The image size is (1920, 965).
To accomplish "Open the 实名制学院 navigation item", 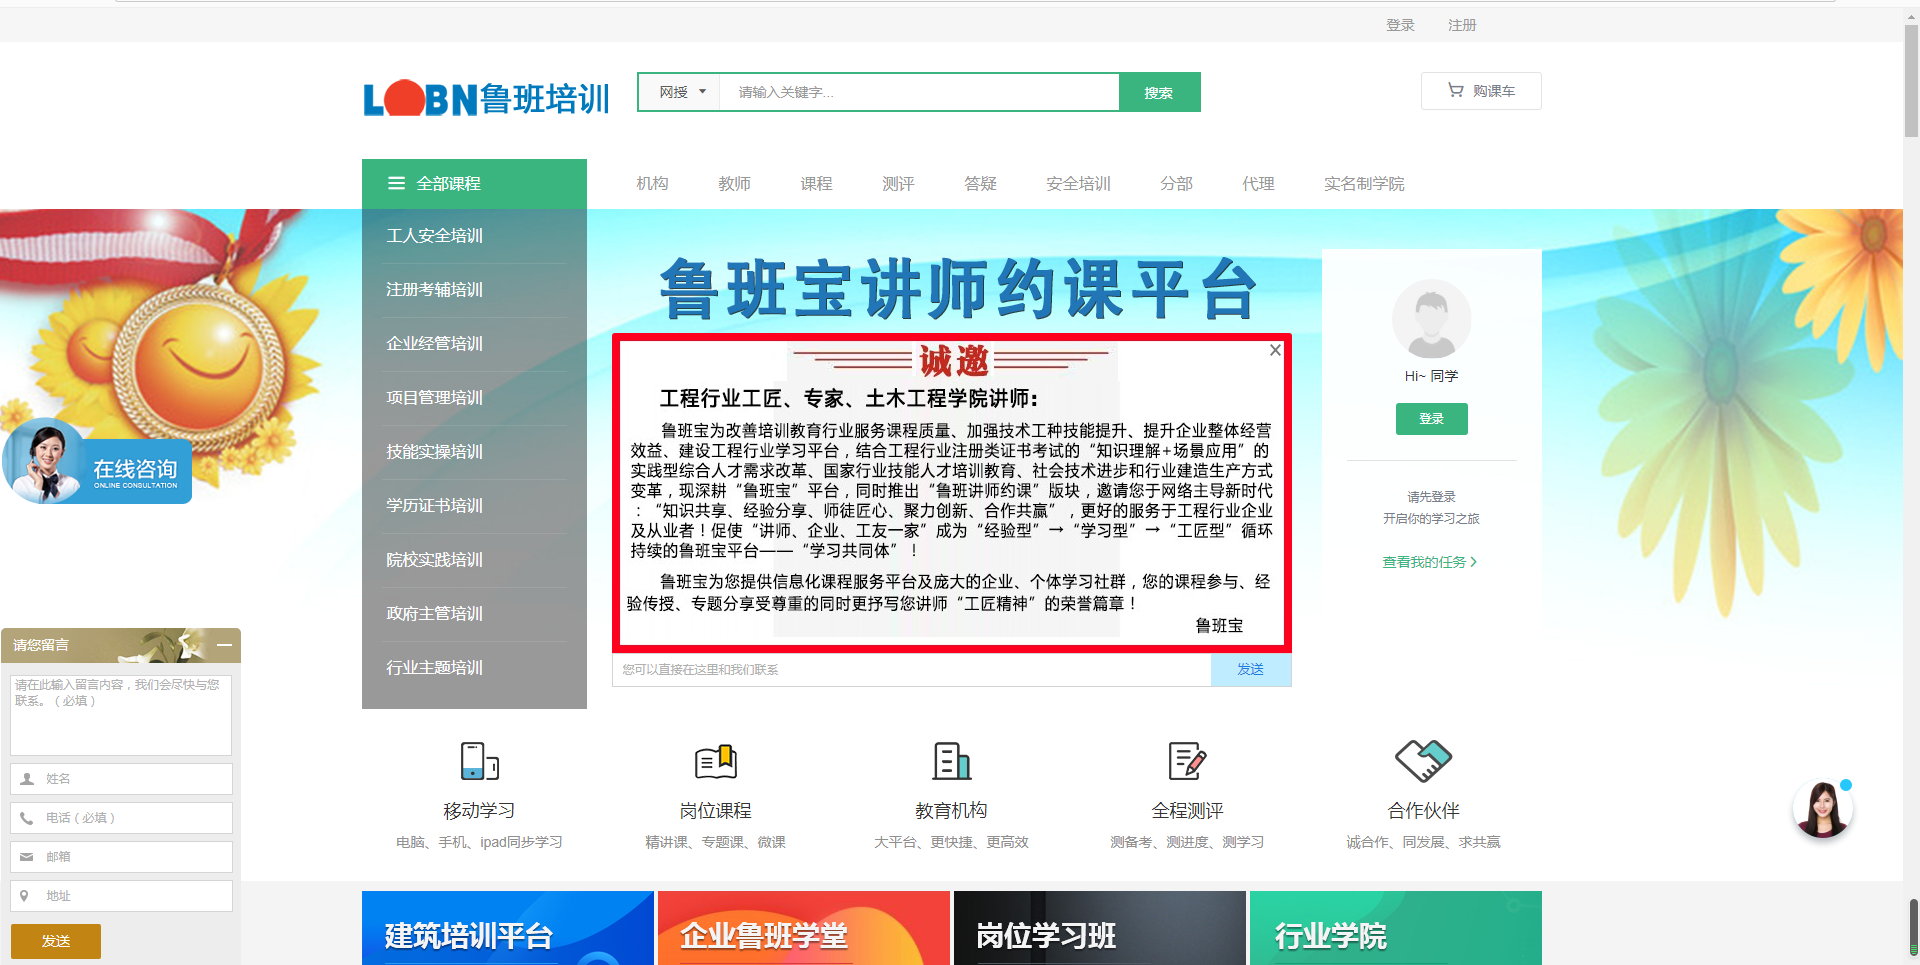I will click(x=1364, y=183).
